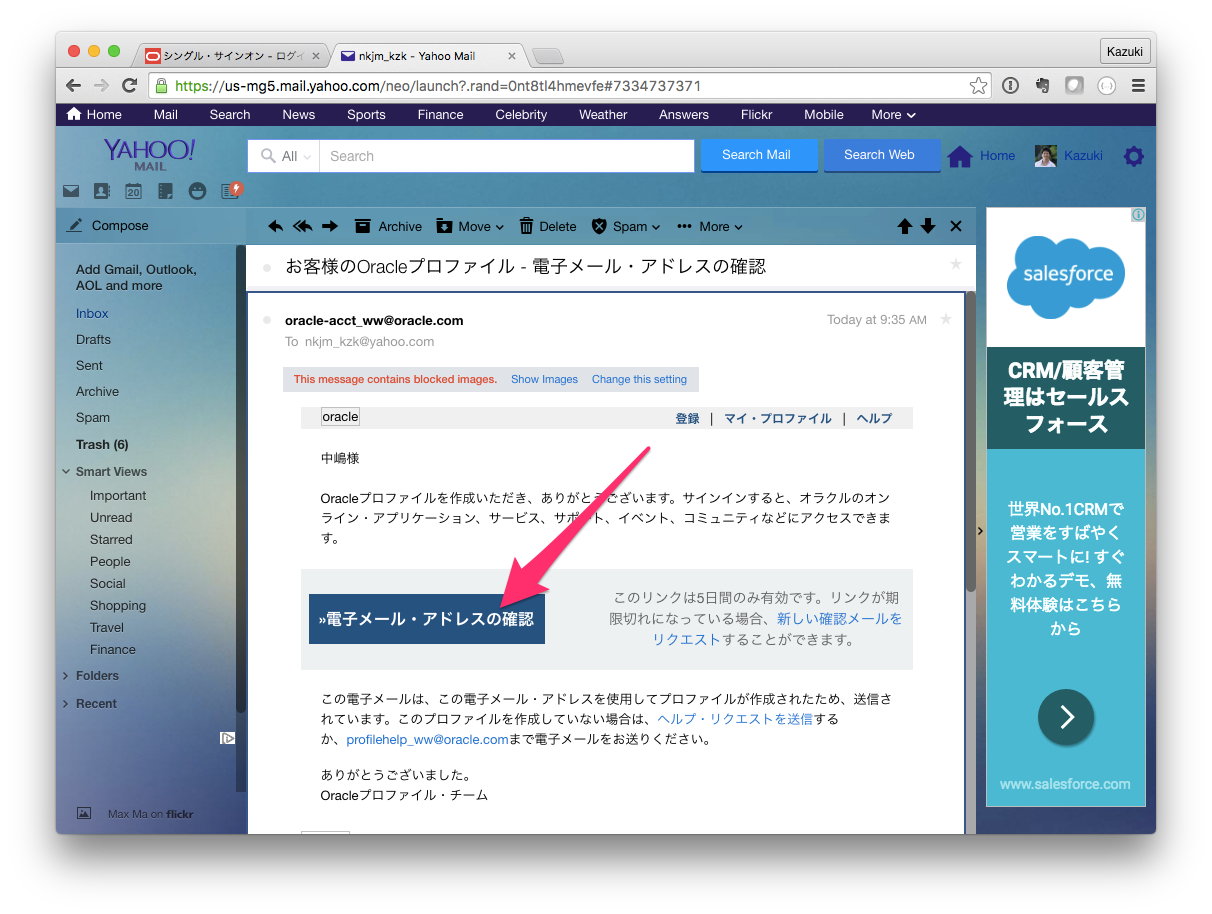Select Finance in the Yahoo navigation bar
The image size is (1212, 914).
pos(440,114)
